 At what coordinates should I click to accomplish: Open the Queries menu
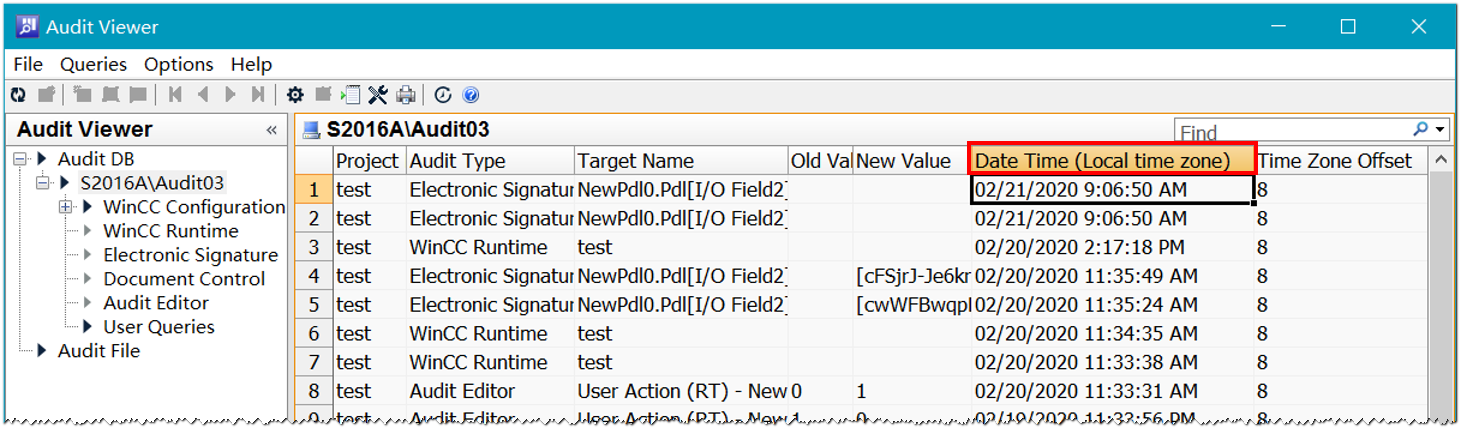[93, 64]
